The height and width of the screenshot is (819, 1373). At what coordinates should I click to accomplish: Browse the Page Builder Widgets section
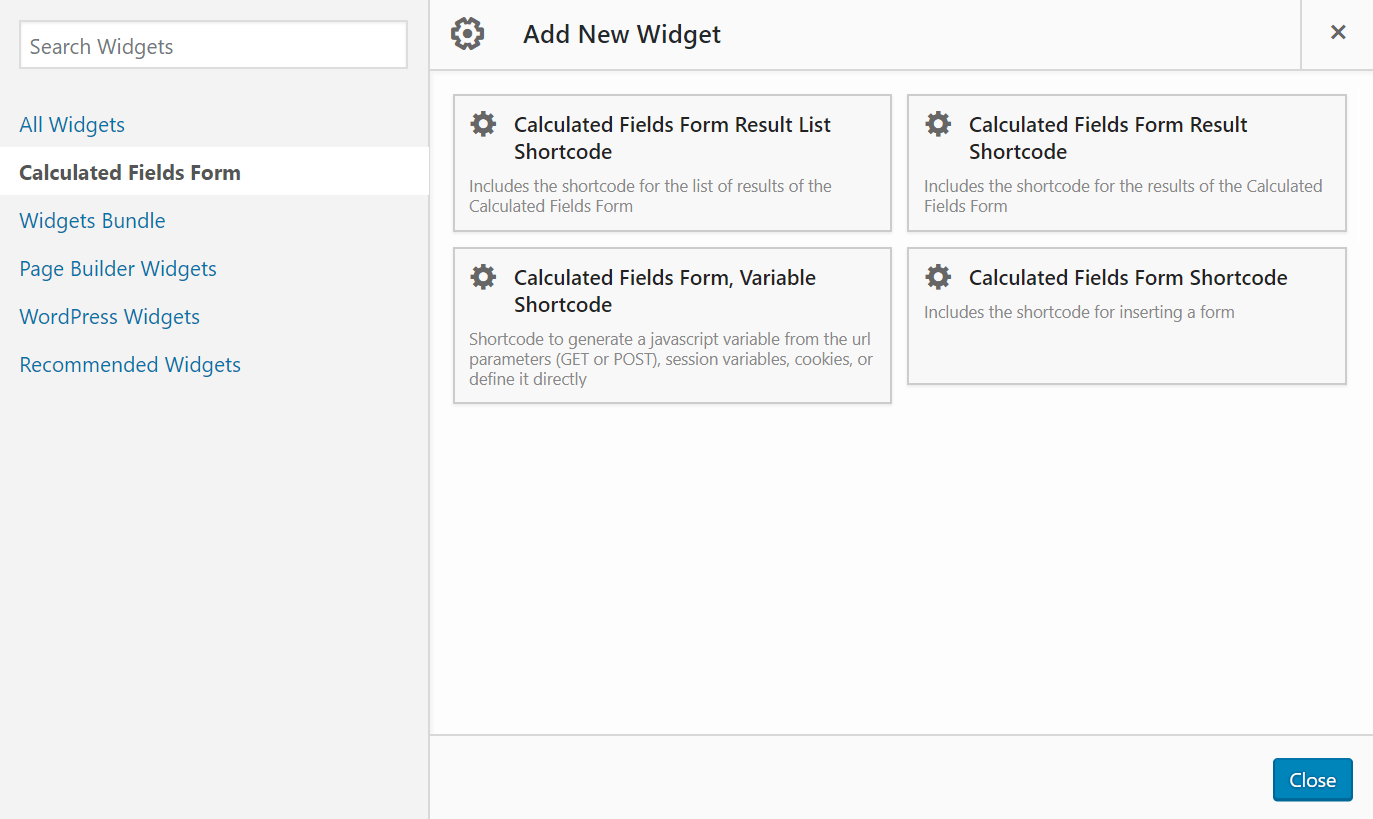tap(117, 268)
